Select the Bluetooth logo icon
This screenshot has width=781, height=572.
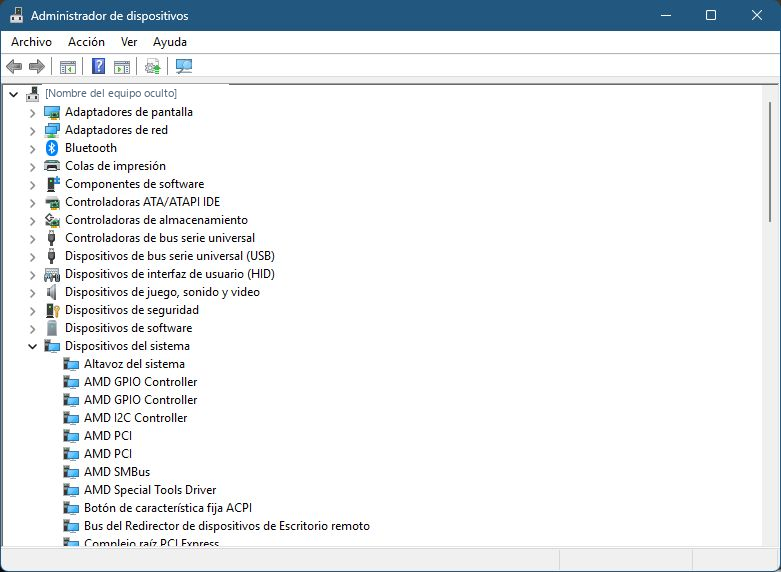coord(52,148)
